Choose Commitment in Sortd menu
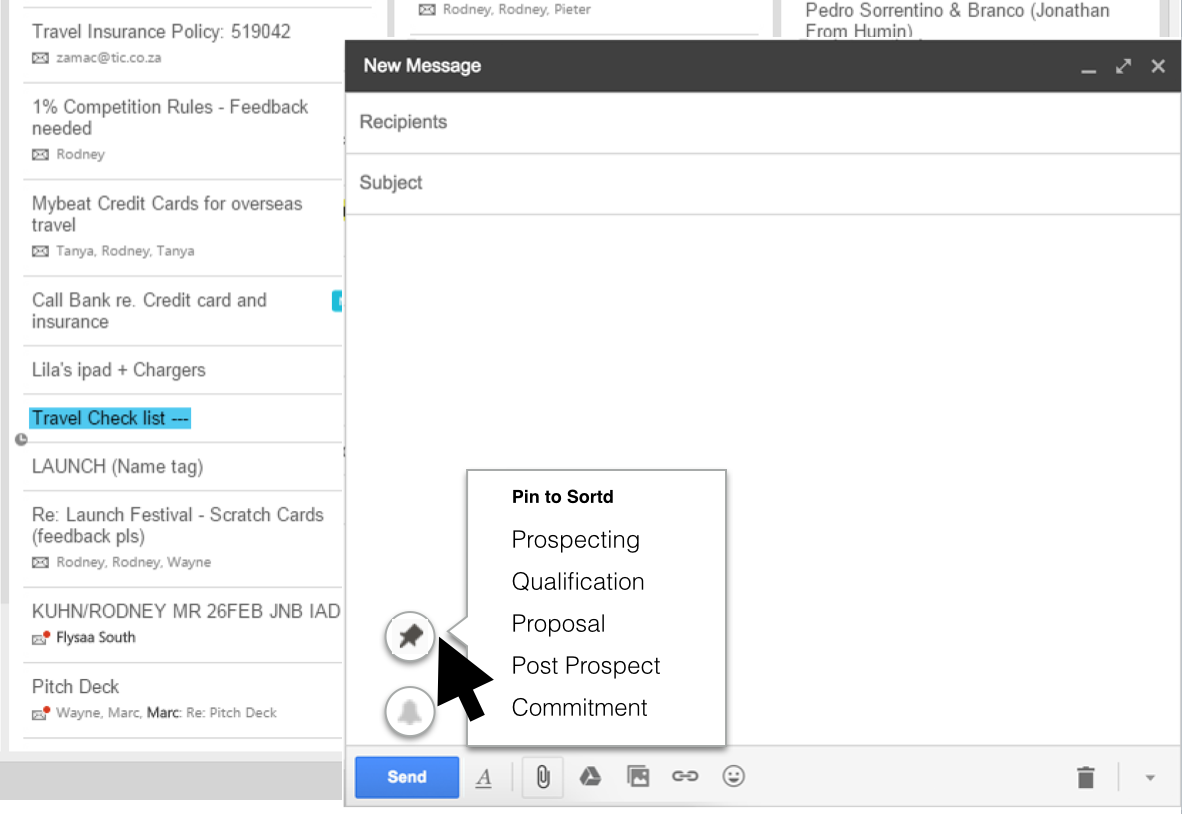 pyautogui.click(x=579, y=708)
